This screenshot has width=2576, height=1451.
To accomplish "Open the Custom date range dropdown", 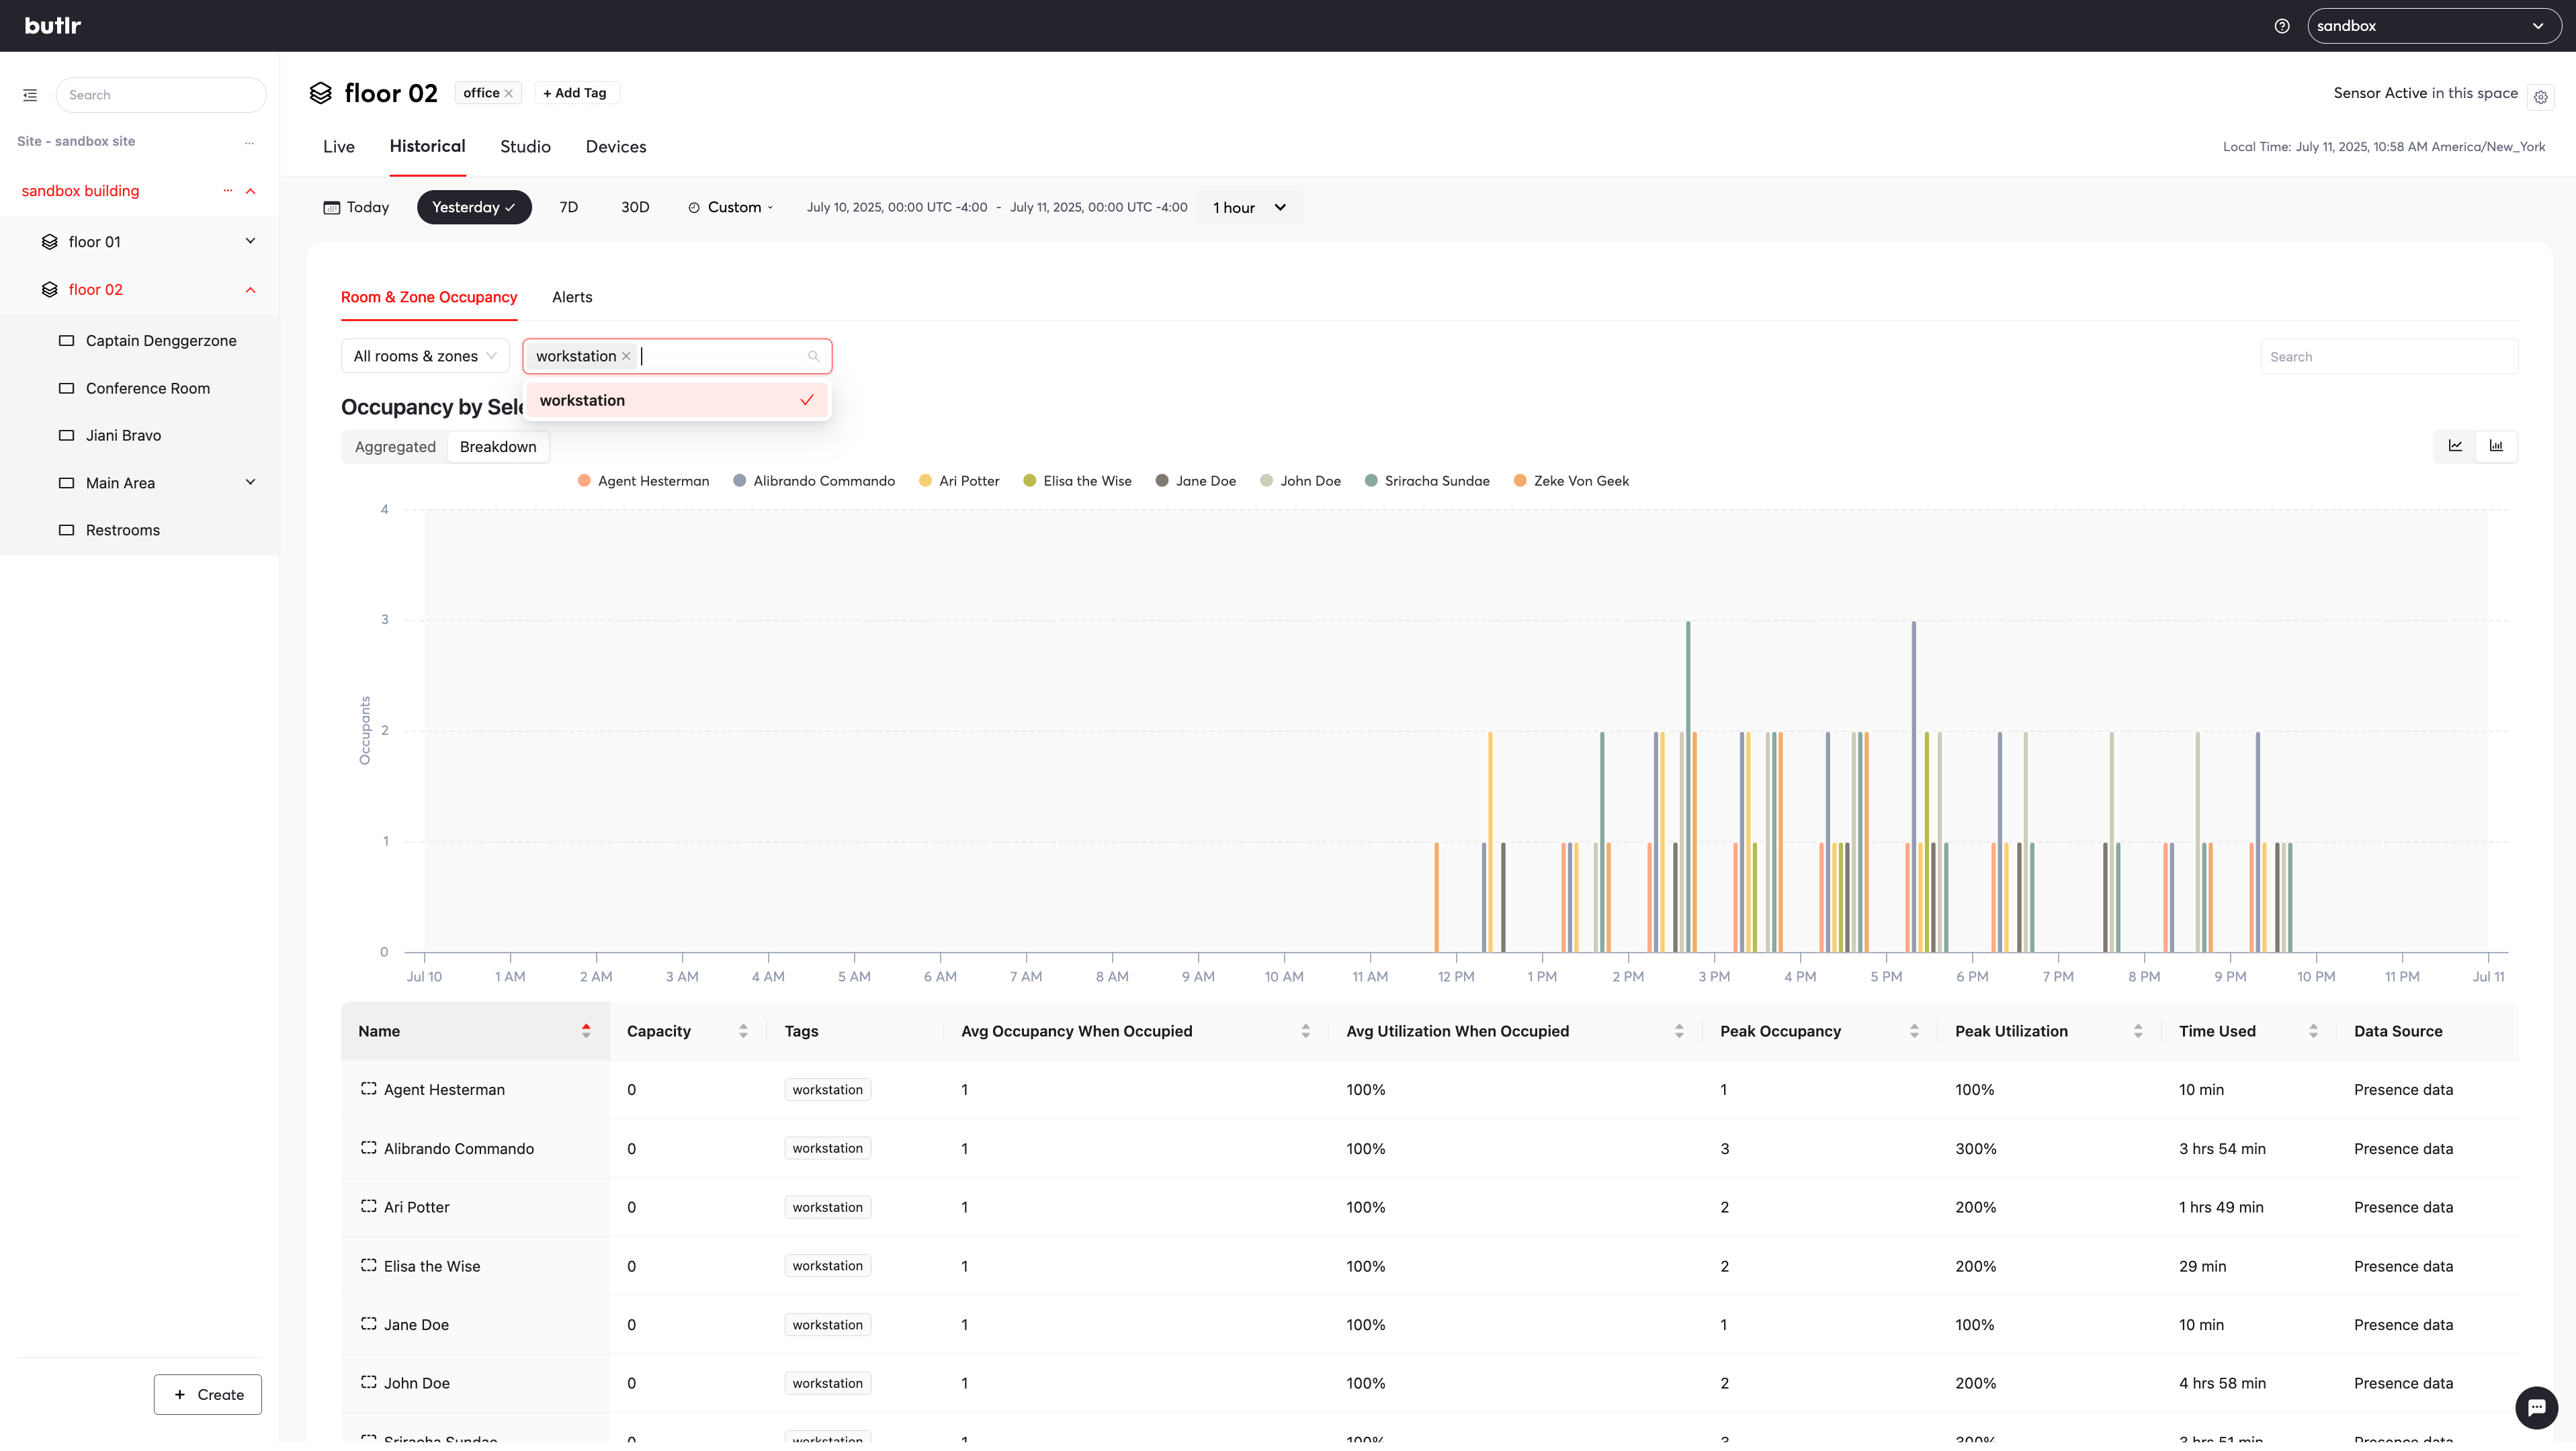I will [x=731, y=208].
